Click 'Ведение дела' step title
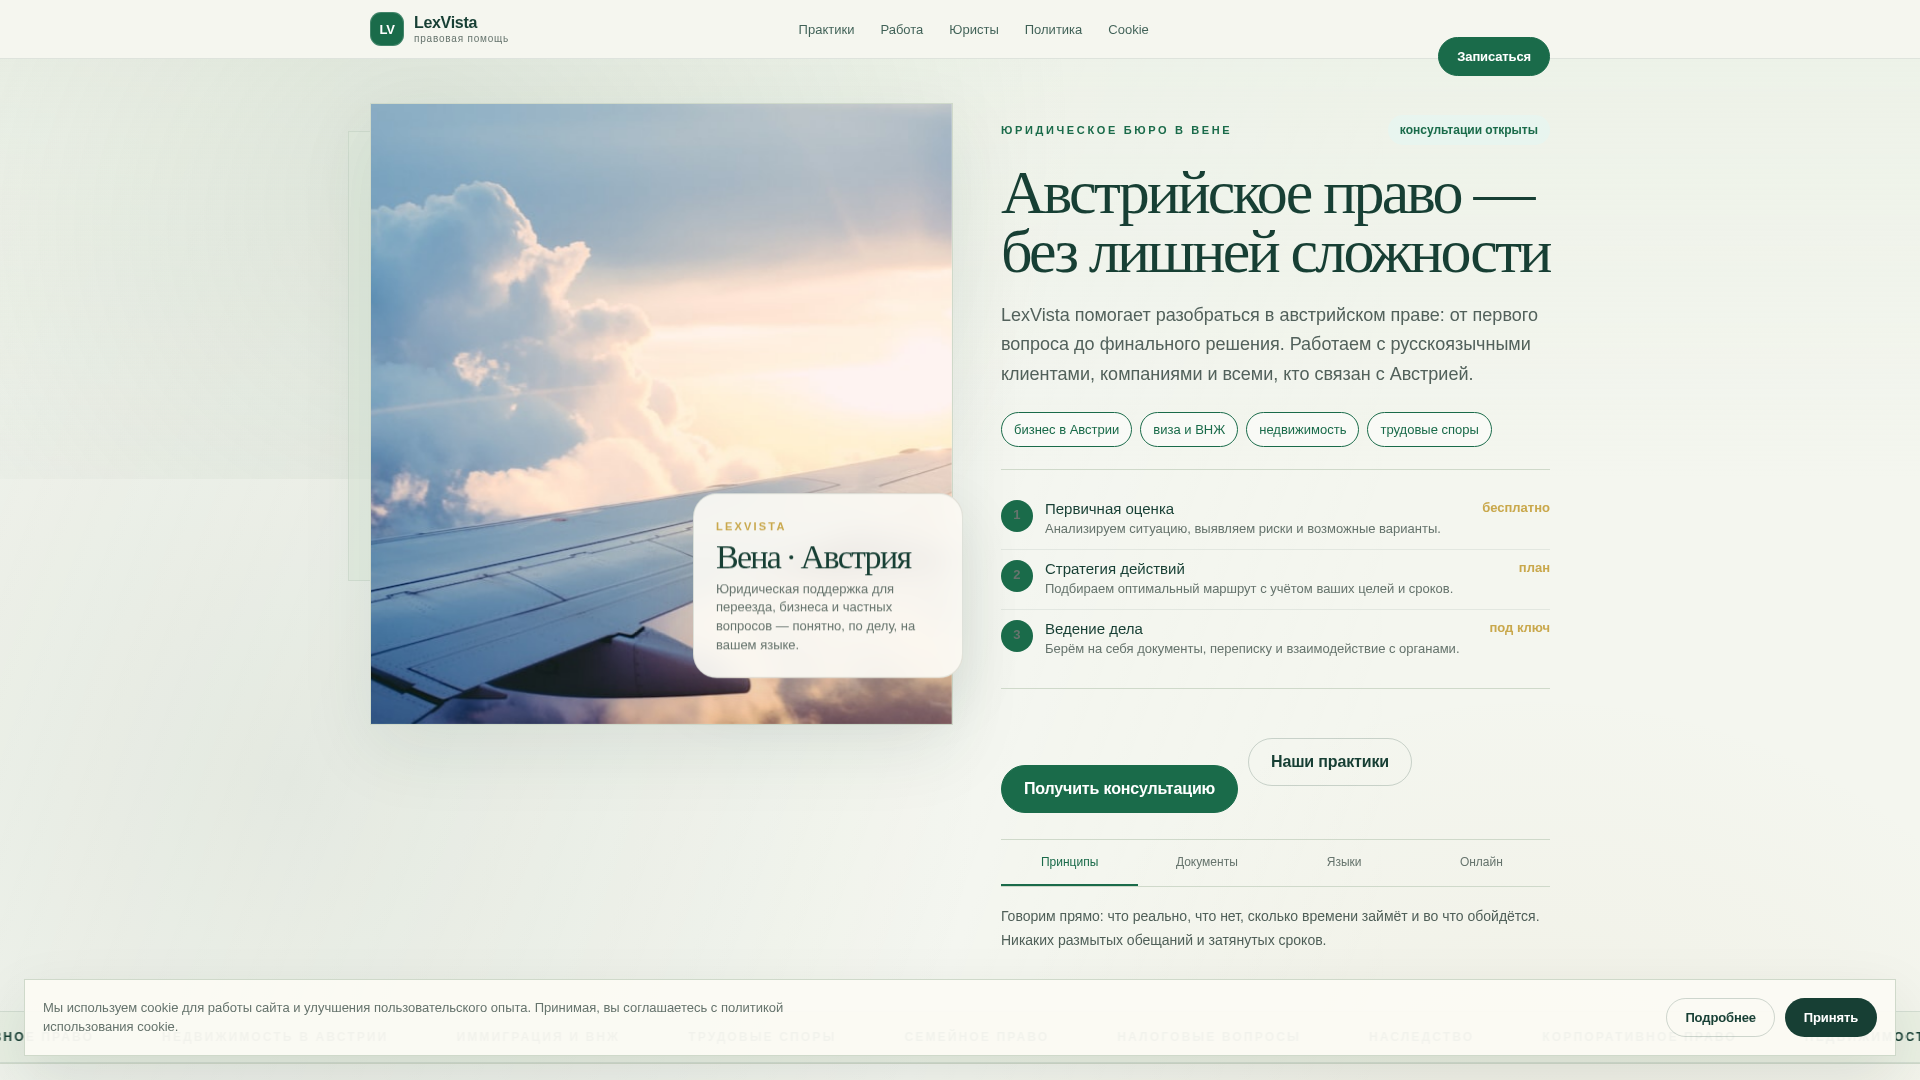Image resolution: width=1920 pixels, height=1080 pixels. point(1094,629)
